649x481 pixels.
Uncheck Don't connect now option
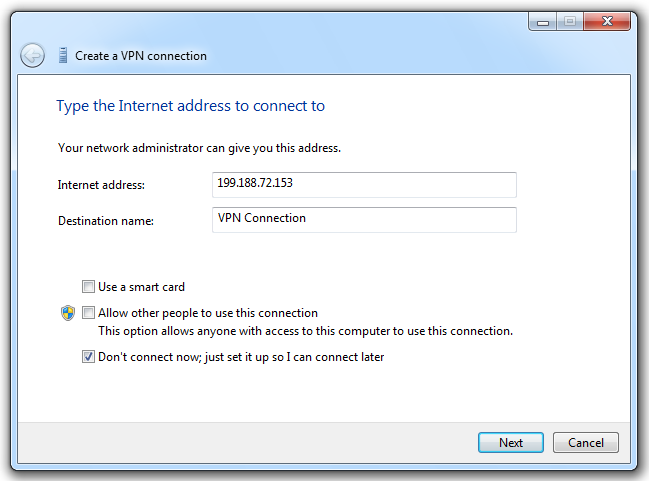(89, 357)
